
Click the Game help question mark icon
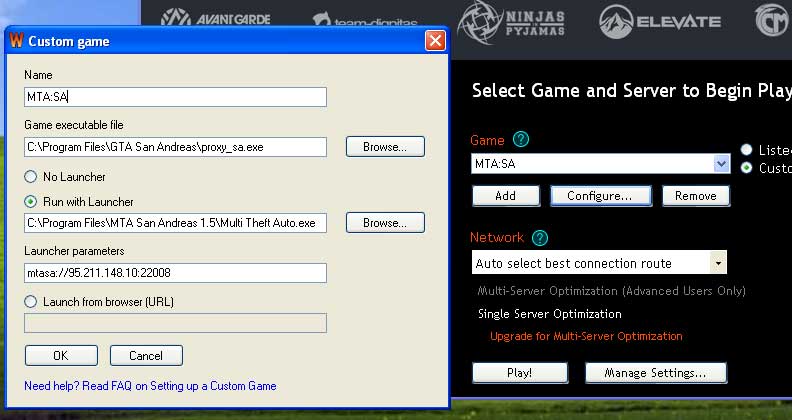[520, 140]
